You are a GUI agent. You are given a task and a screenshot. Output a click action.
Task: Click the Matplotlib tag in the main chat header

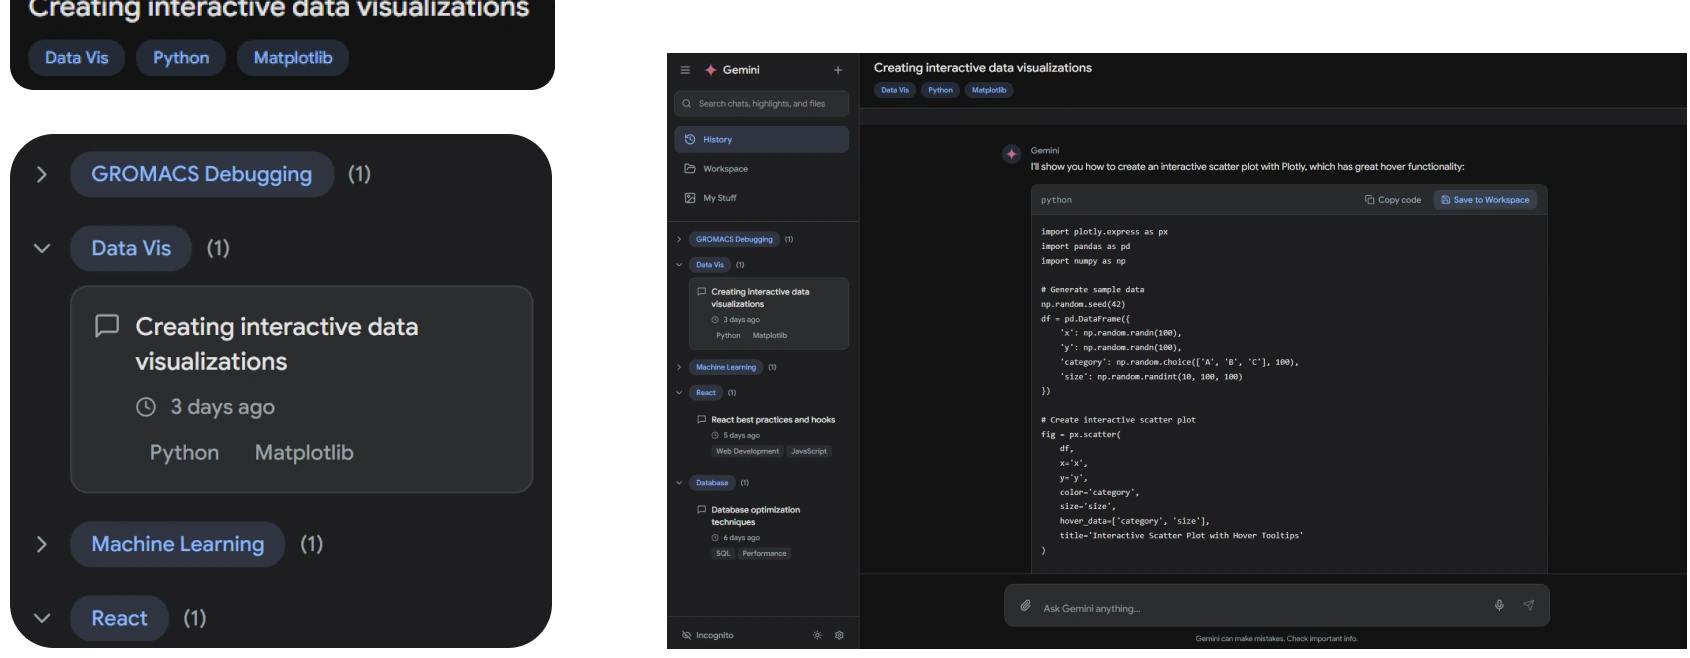(989, 90)
